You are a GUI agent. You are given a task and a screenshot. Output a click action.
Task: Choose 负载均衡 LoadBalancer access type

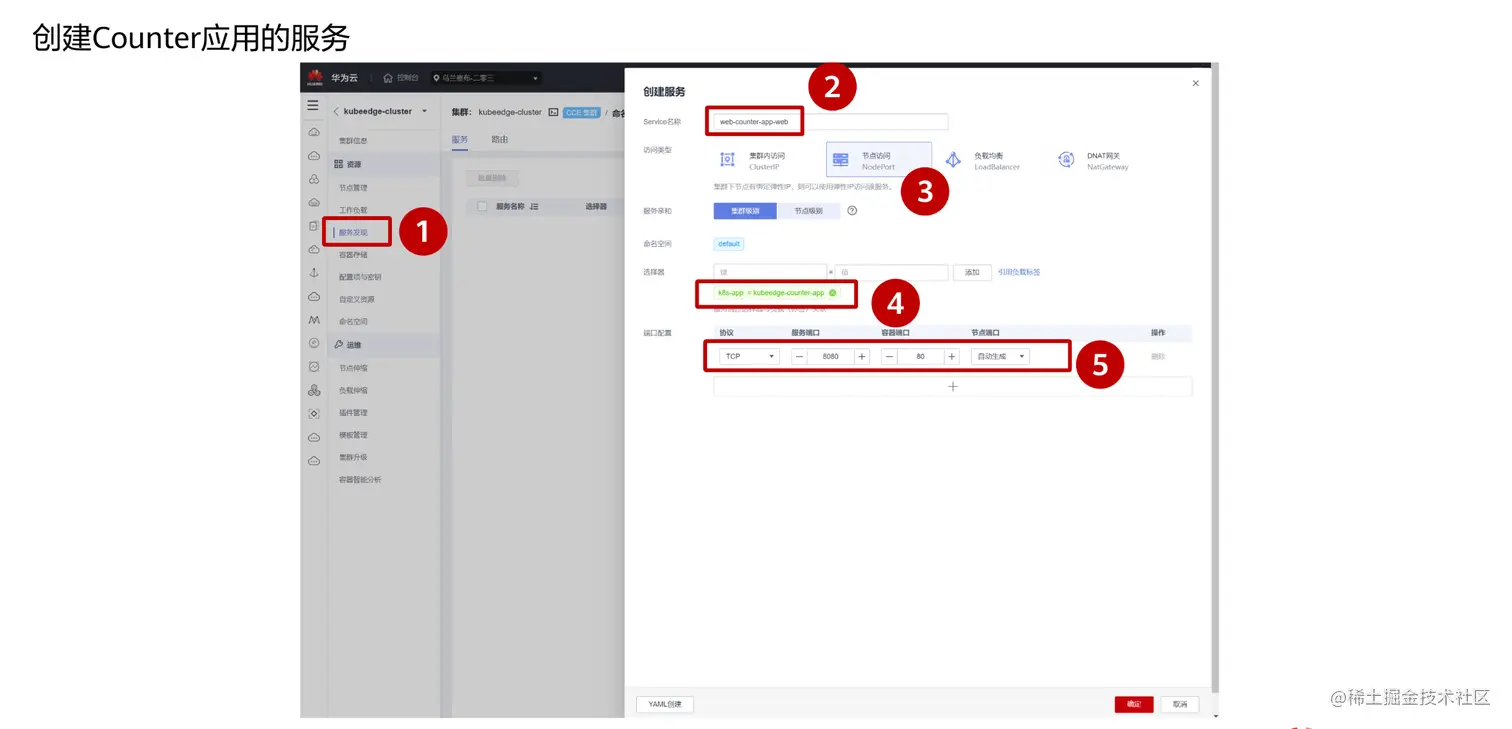click(x=990, y=160)
